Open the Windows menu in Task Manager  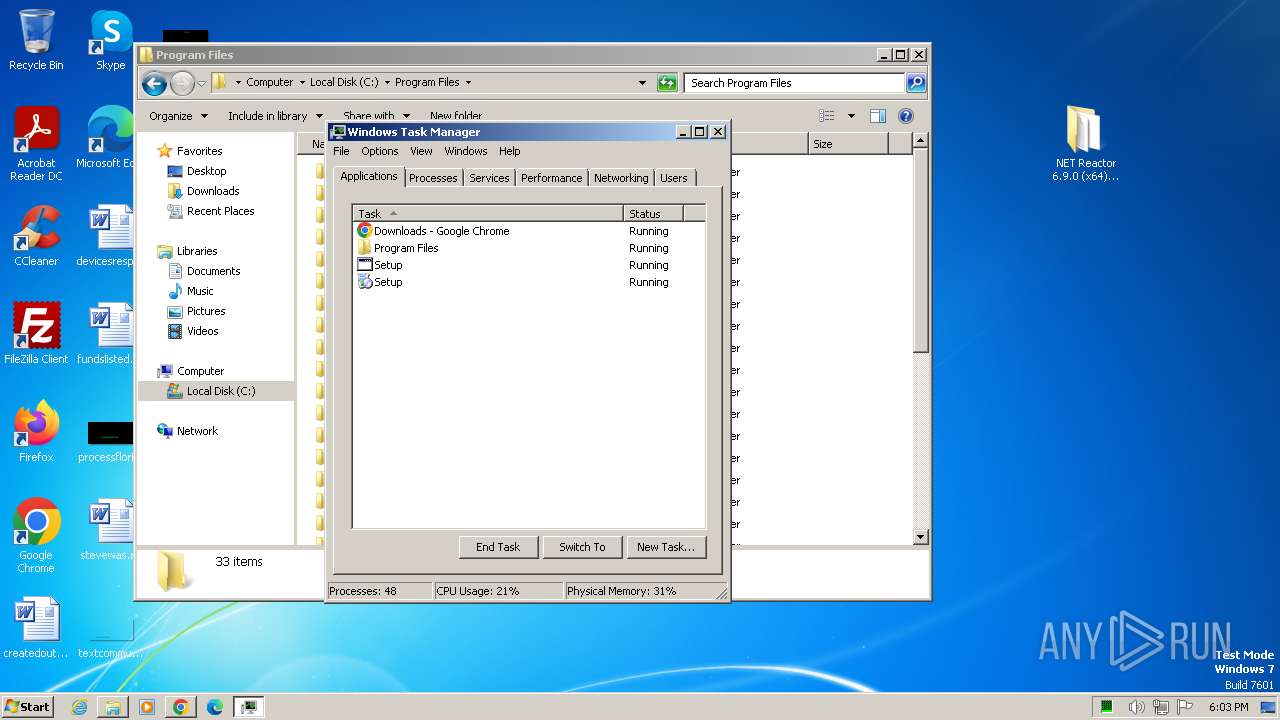[465, 151]
